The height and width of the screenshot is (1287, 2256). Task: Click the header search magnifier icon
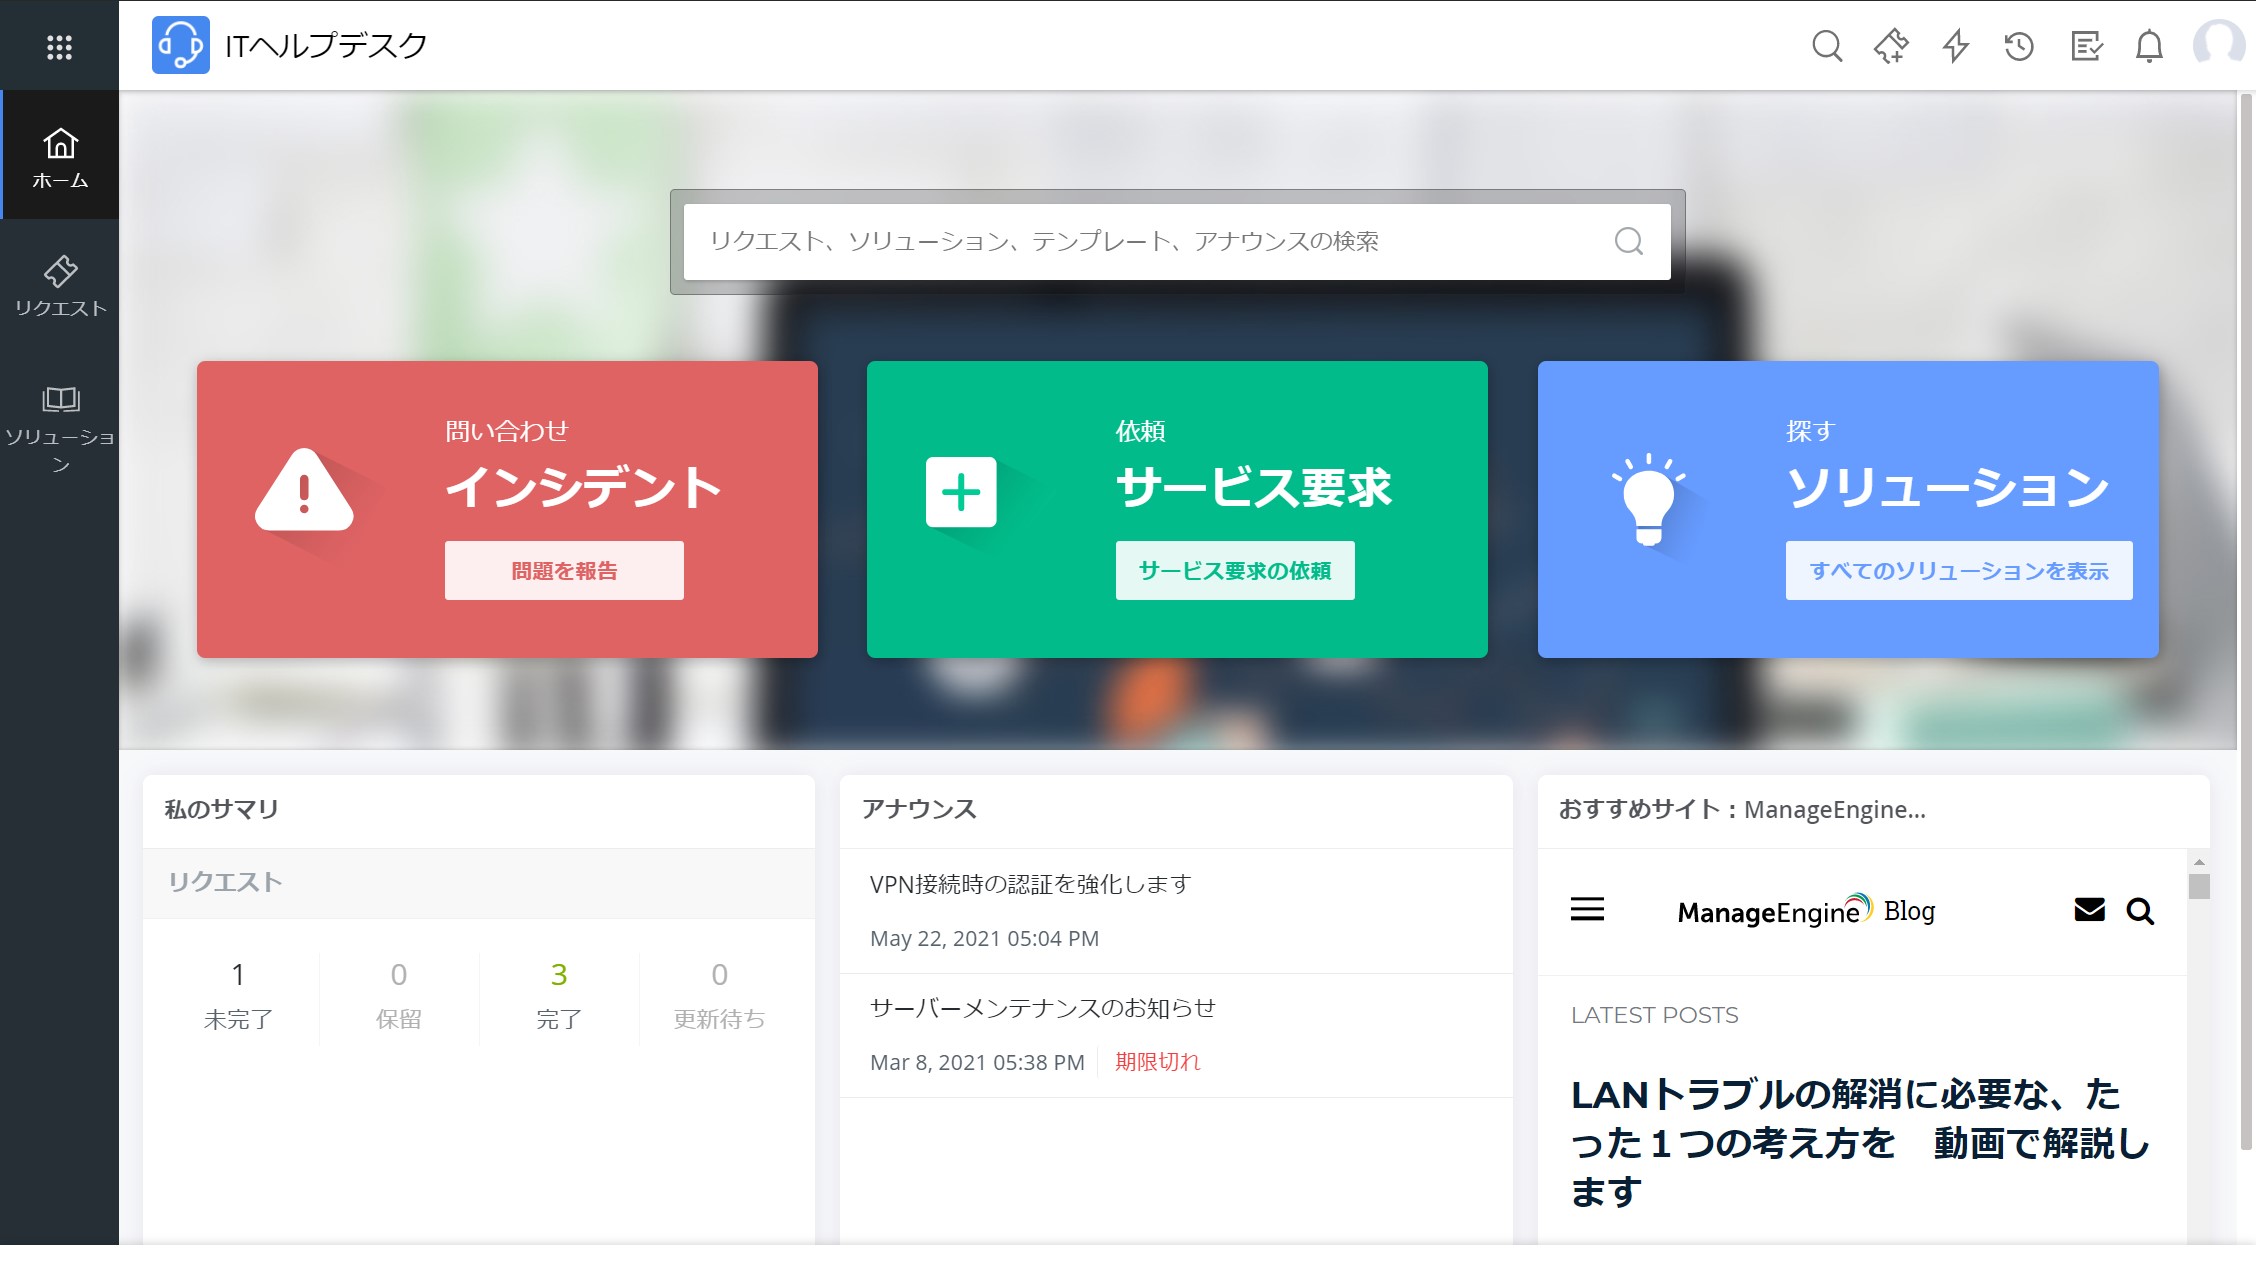tap(1827, 46)
